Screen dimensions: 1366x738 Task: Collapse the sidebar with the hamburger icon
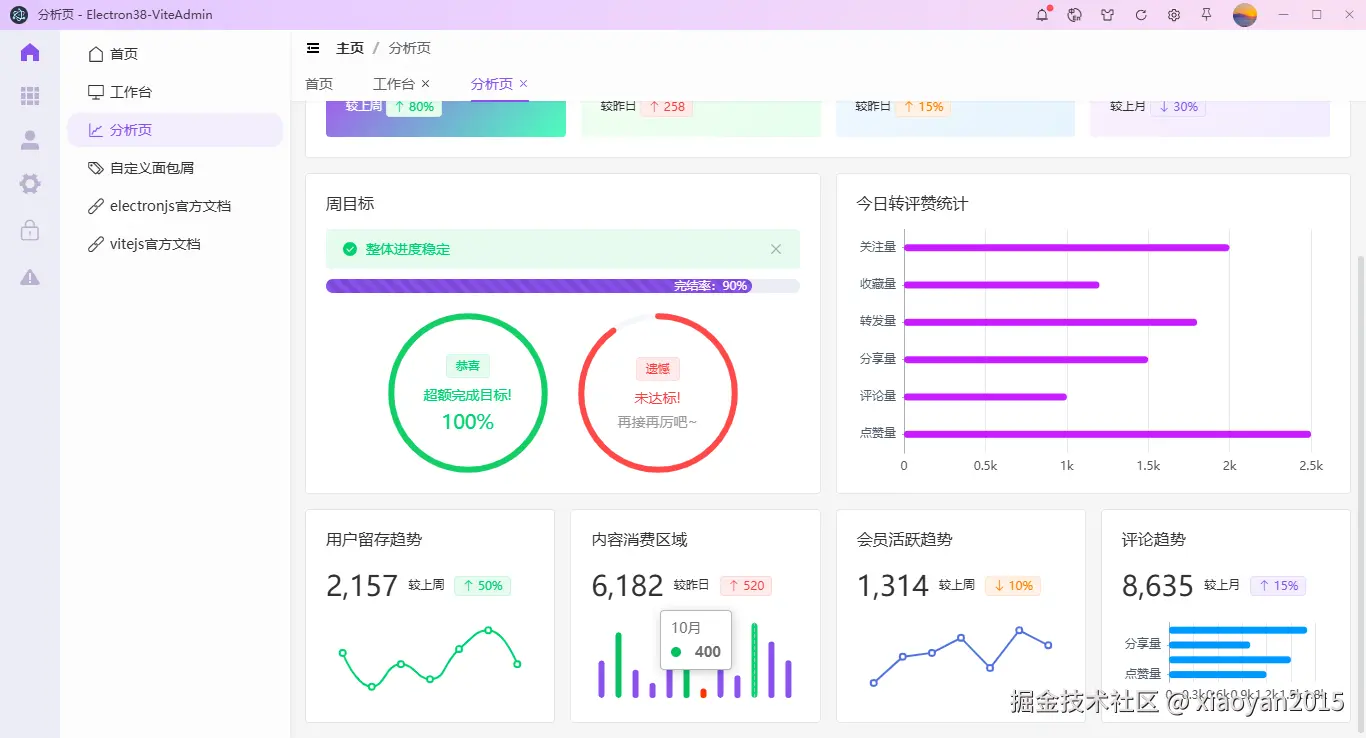click(313, 47)
